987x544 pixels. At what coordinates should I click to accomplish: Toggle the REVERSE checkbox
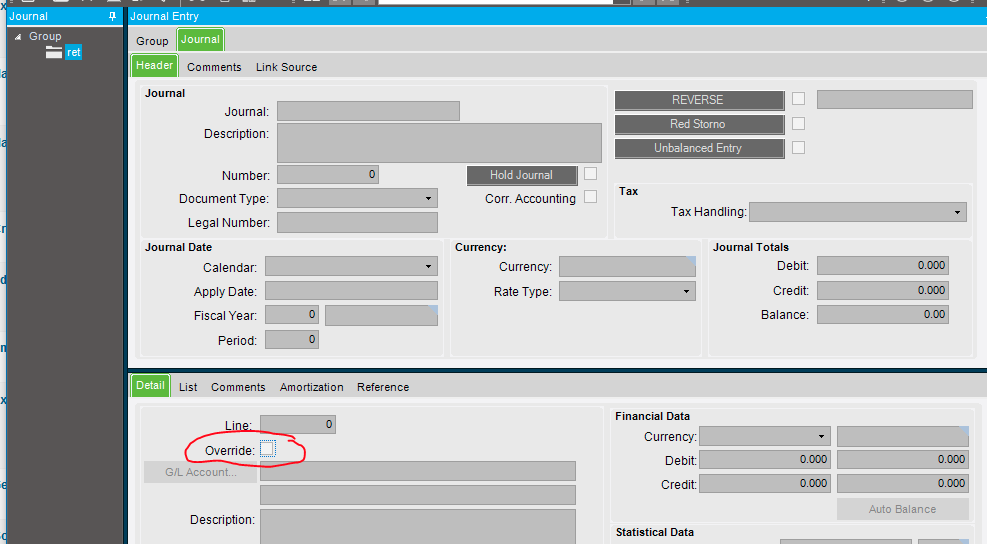798,99
